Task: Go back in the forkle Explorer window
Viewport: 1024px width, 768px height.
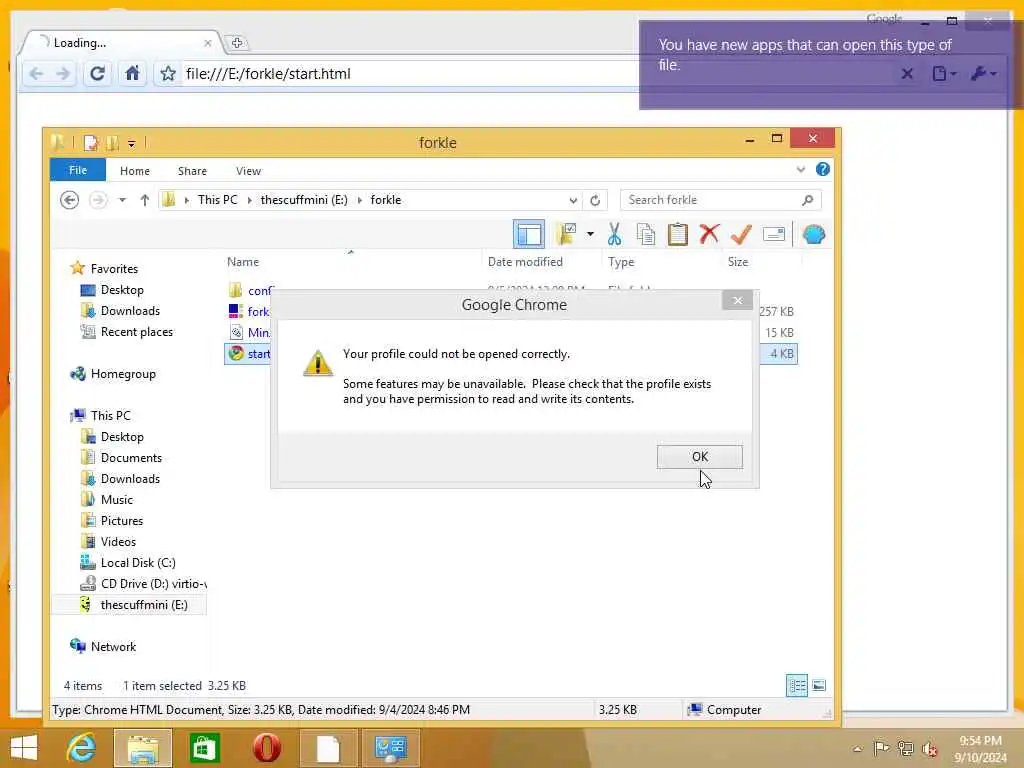Action: pyautogui.click(x=69, y=200)
